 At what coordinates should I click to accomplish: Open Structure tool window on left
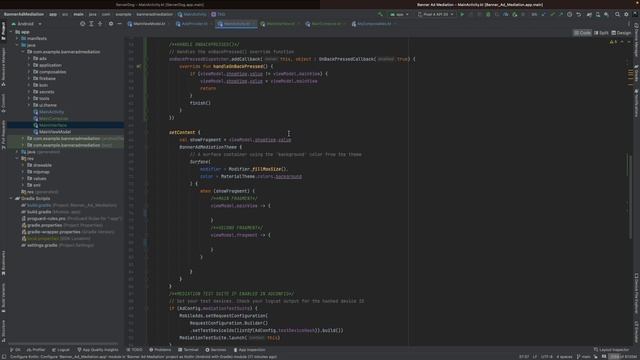[x=3, y=331]
